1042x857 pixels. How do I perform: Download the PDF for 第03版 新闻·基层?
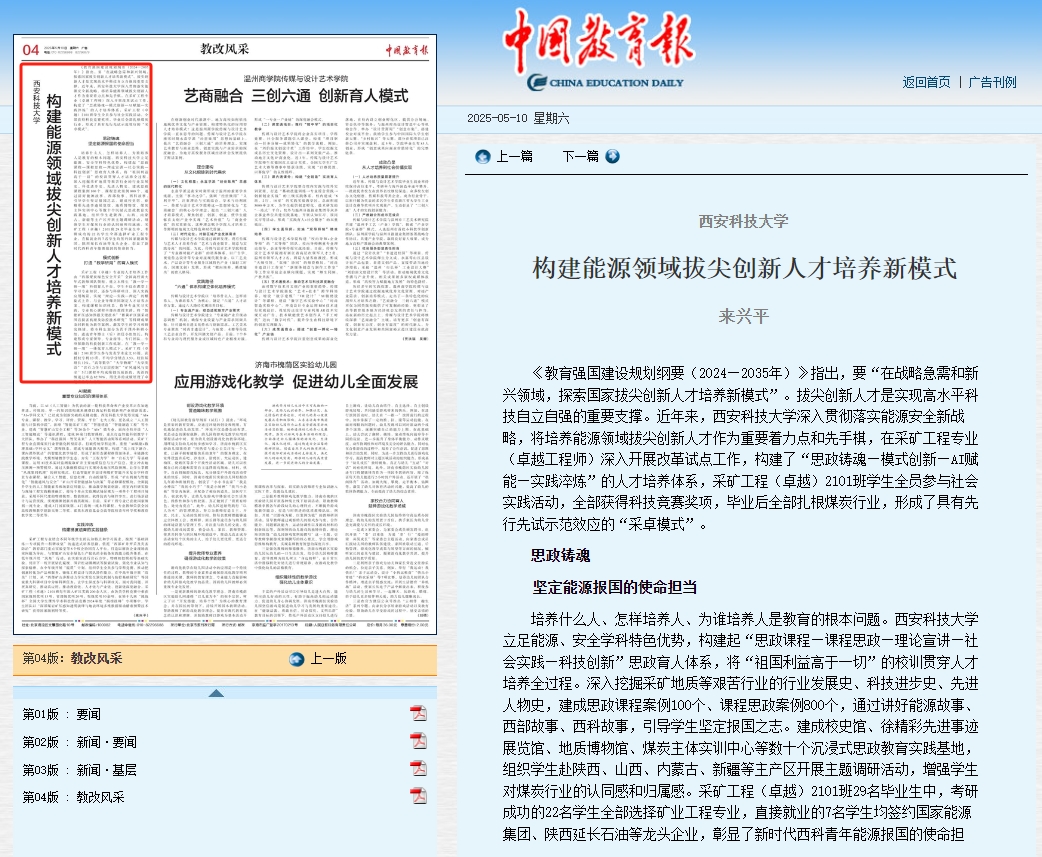click(418, 769)
